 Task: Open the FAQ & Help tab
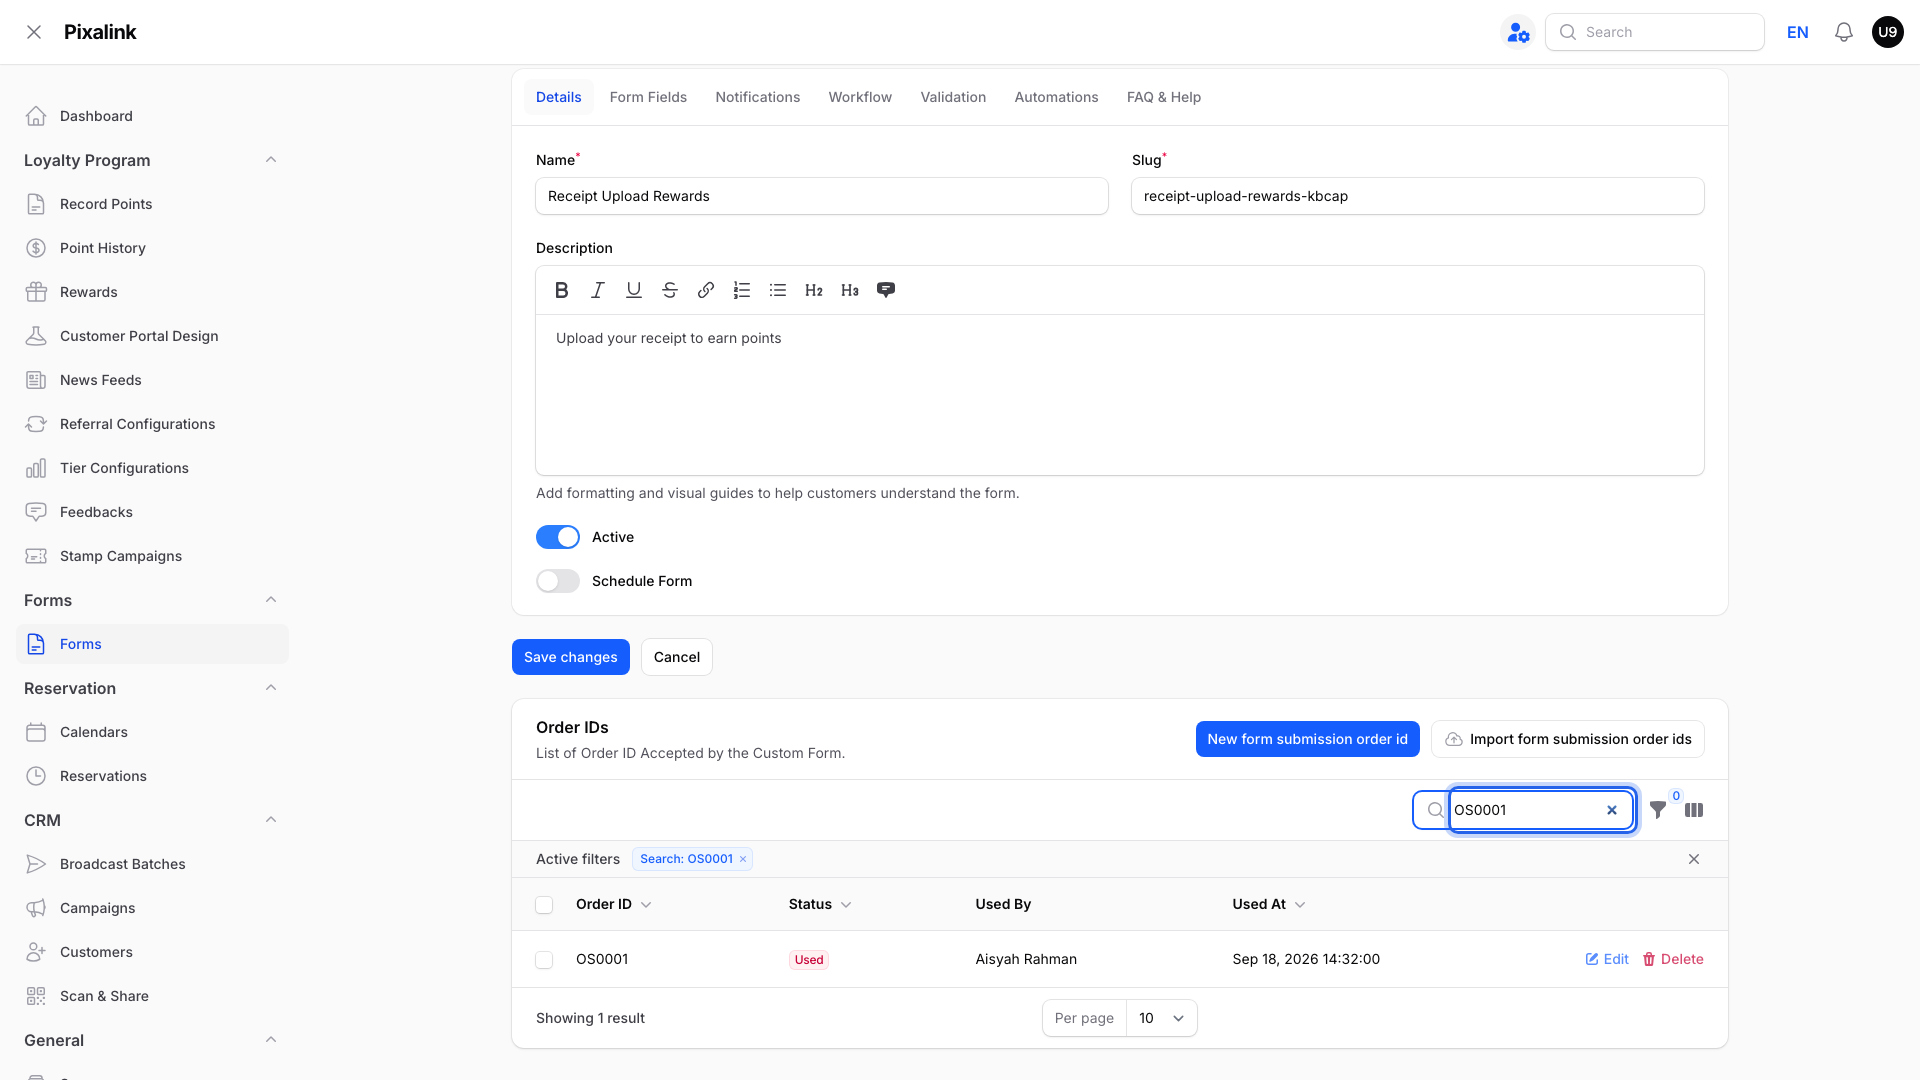coord(1163,97)
